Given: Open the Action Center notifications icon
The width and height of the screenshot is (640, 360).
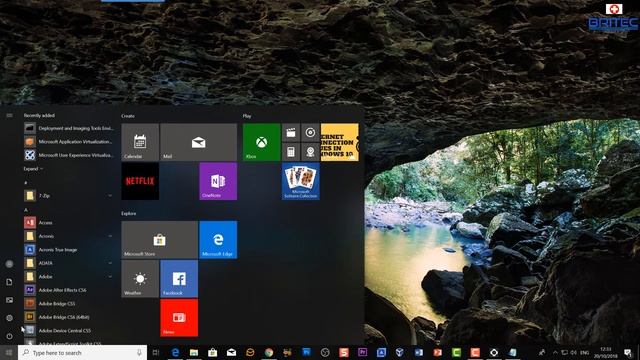Looking at the screenshot, I should (628, 353).
